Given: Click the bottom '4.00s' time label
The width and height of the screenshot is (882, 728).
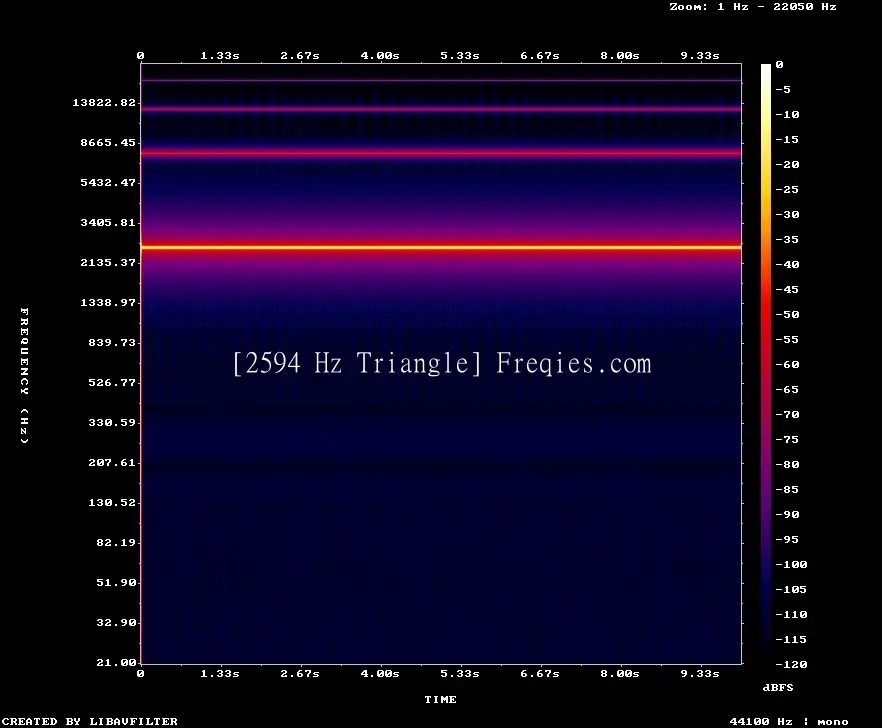Looking at the screenshot, I should [x=380, y=673].
